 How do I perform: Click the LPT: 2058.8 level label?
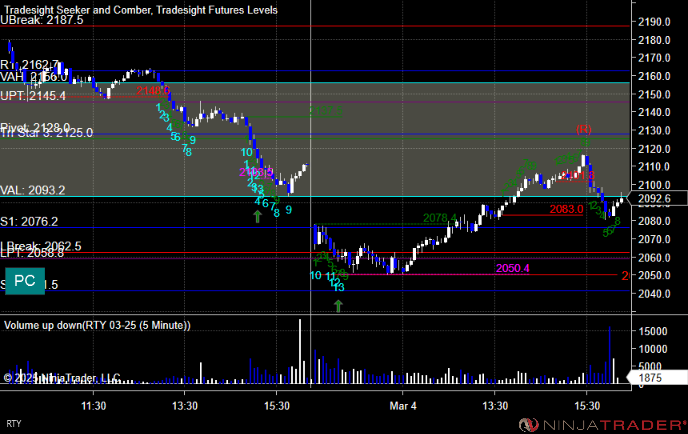point(32,253)
